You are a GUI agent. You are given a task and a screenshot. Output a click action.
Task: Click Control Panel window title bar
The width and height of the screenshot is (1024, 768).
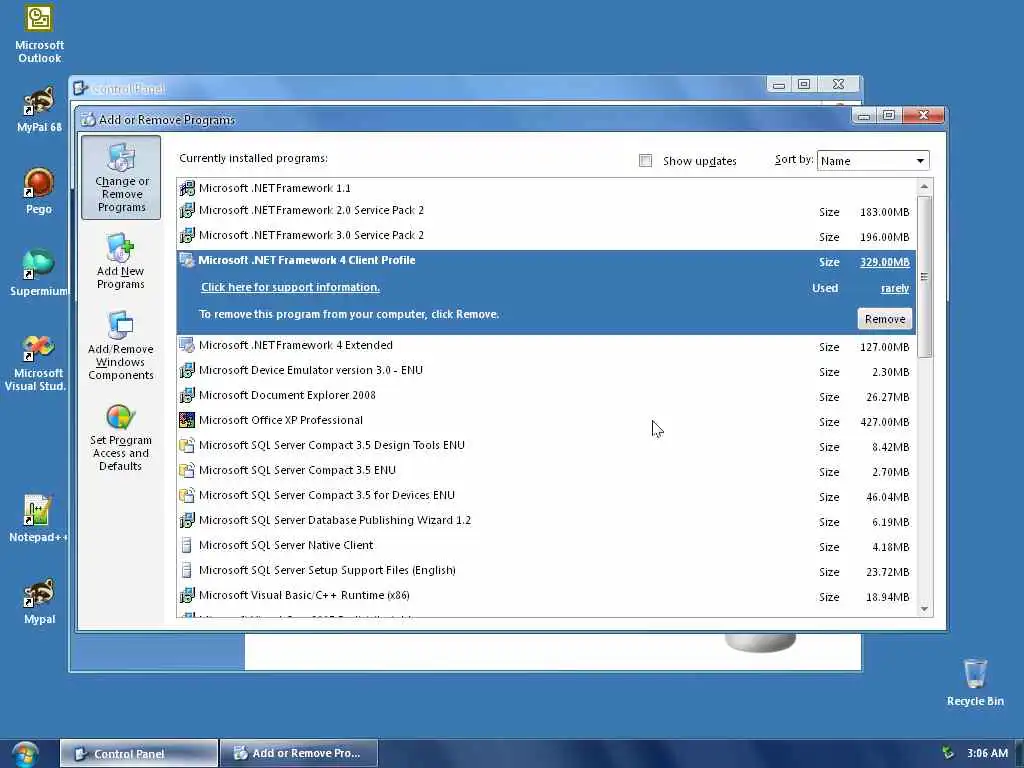pos(418,88)
